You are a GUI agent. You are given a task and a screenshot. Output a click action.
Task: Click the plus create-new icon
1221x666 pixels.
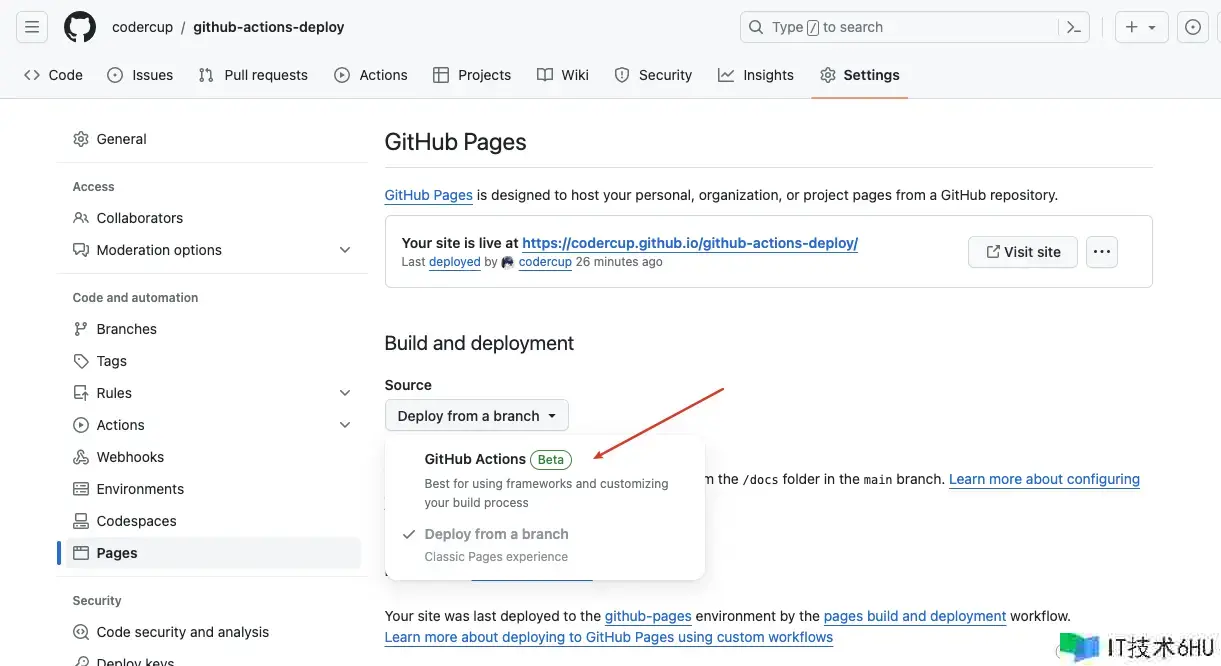(1140, 27)
